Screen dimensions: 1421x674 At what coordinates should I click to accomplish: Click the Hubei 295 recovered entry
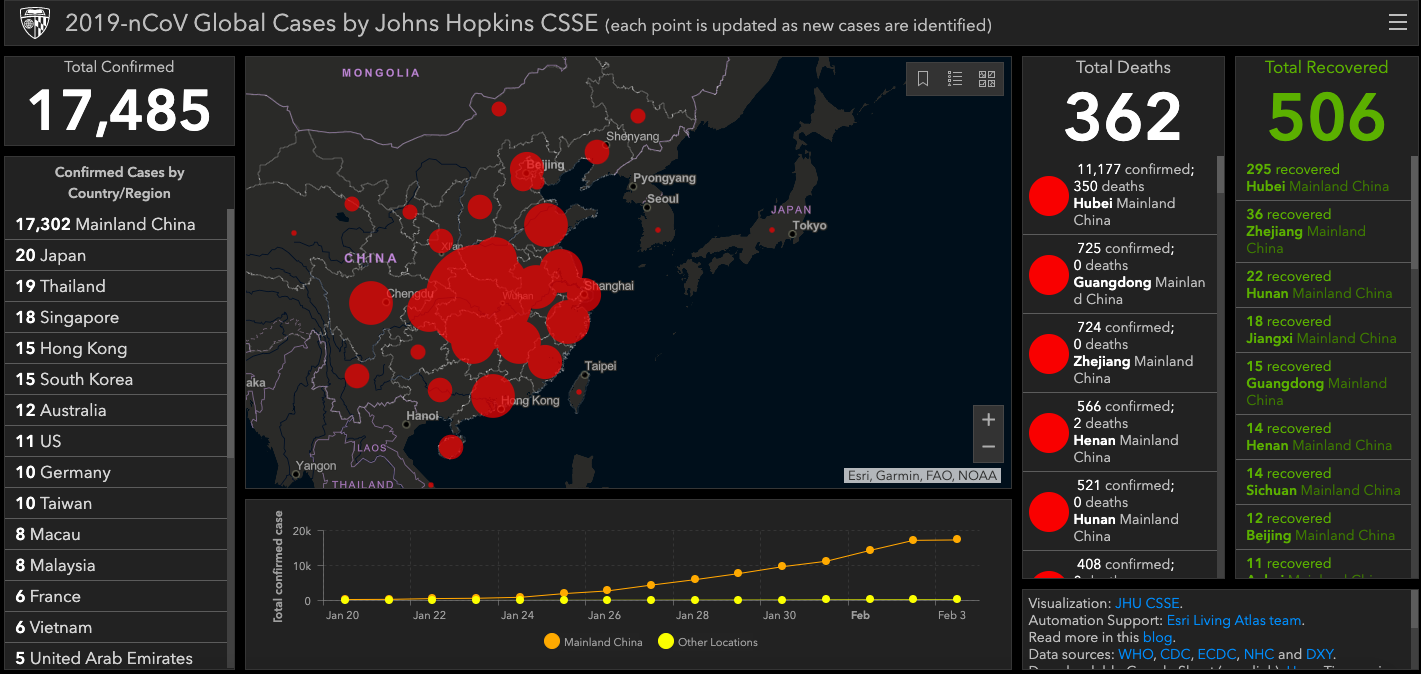[1322, 178]
